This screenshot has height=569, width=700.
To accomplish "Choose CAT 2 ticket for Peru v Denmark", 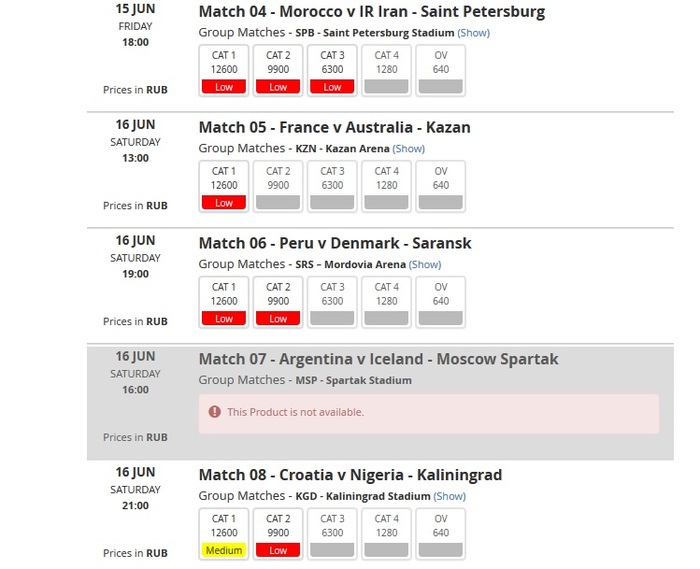I will [278, 303].
